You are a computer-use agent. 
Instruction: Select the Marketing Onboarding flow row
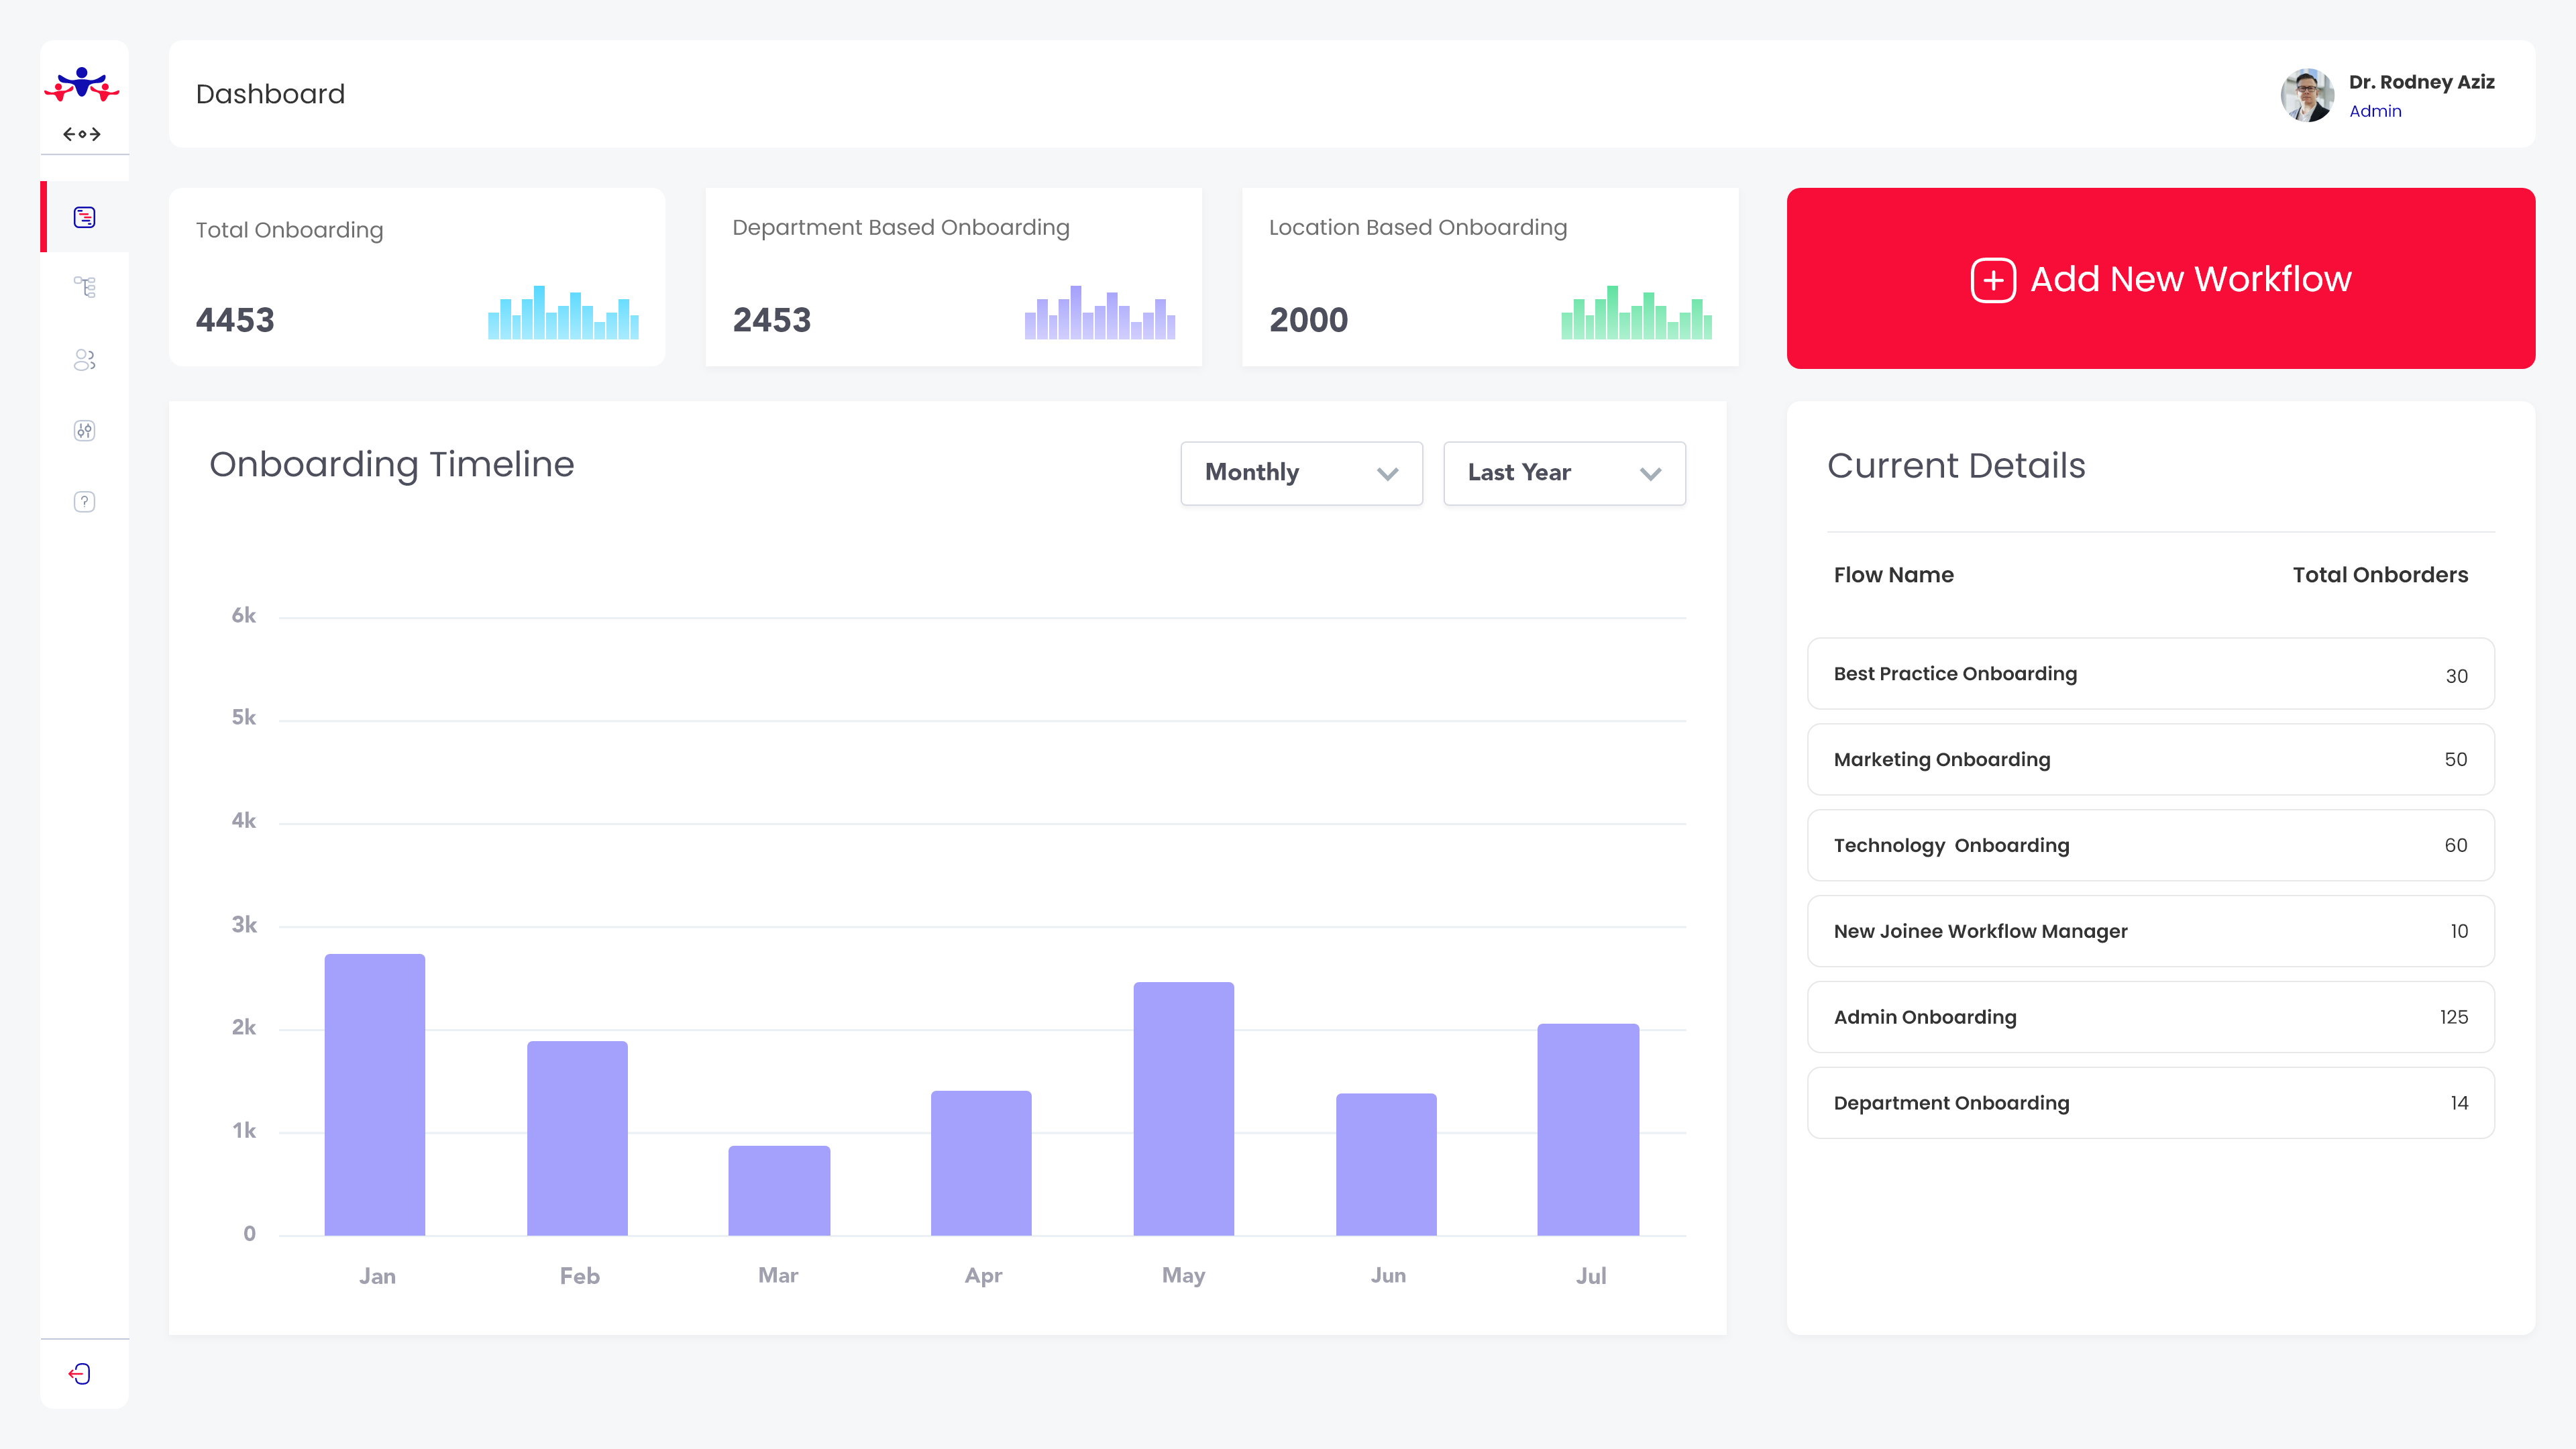(2150, 760)
